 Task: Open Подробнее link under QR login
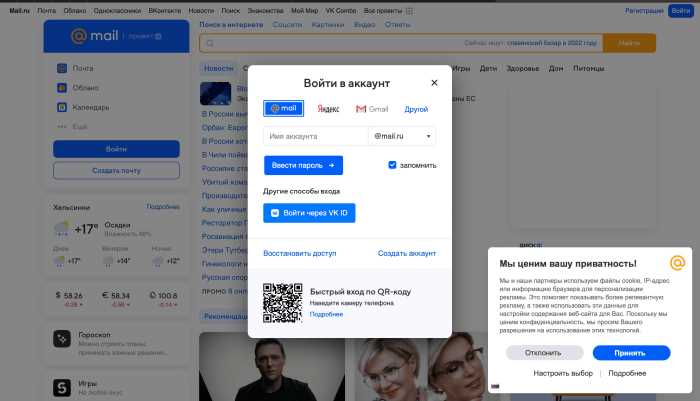point(326,314)
